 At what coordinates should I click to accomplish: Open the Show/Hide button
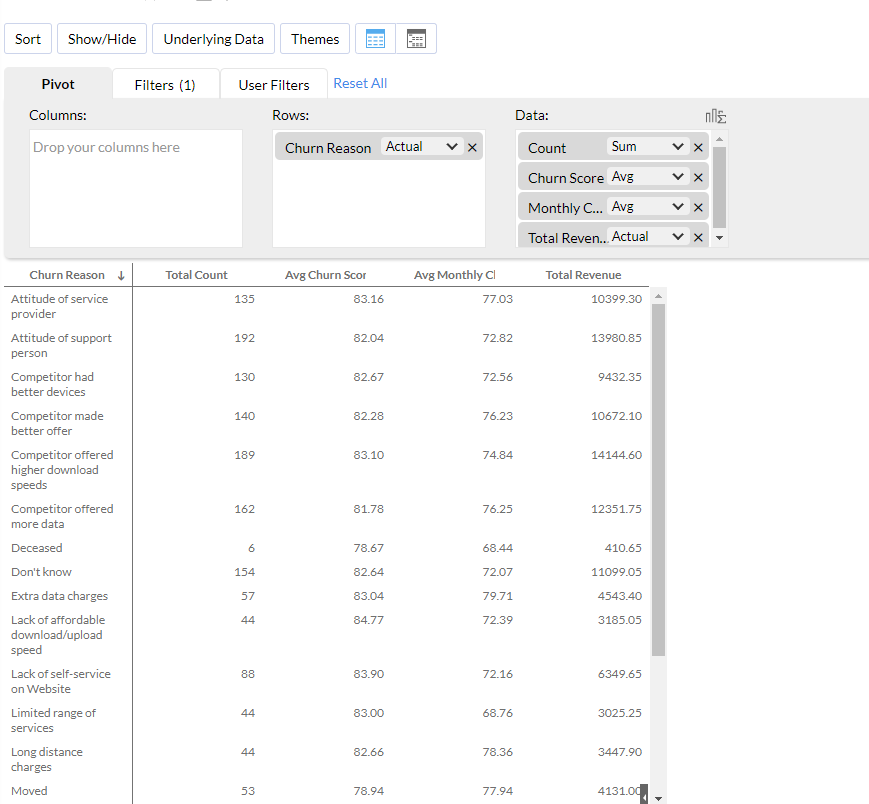[x=102, y=39]
